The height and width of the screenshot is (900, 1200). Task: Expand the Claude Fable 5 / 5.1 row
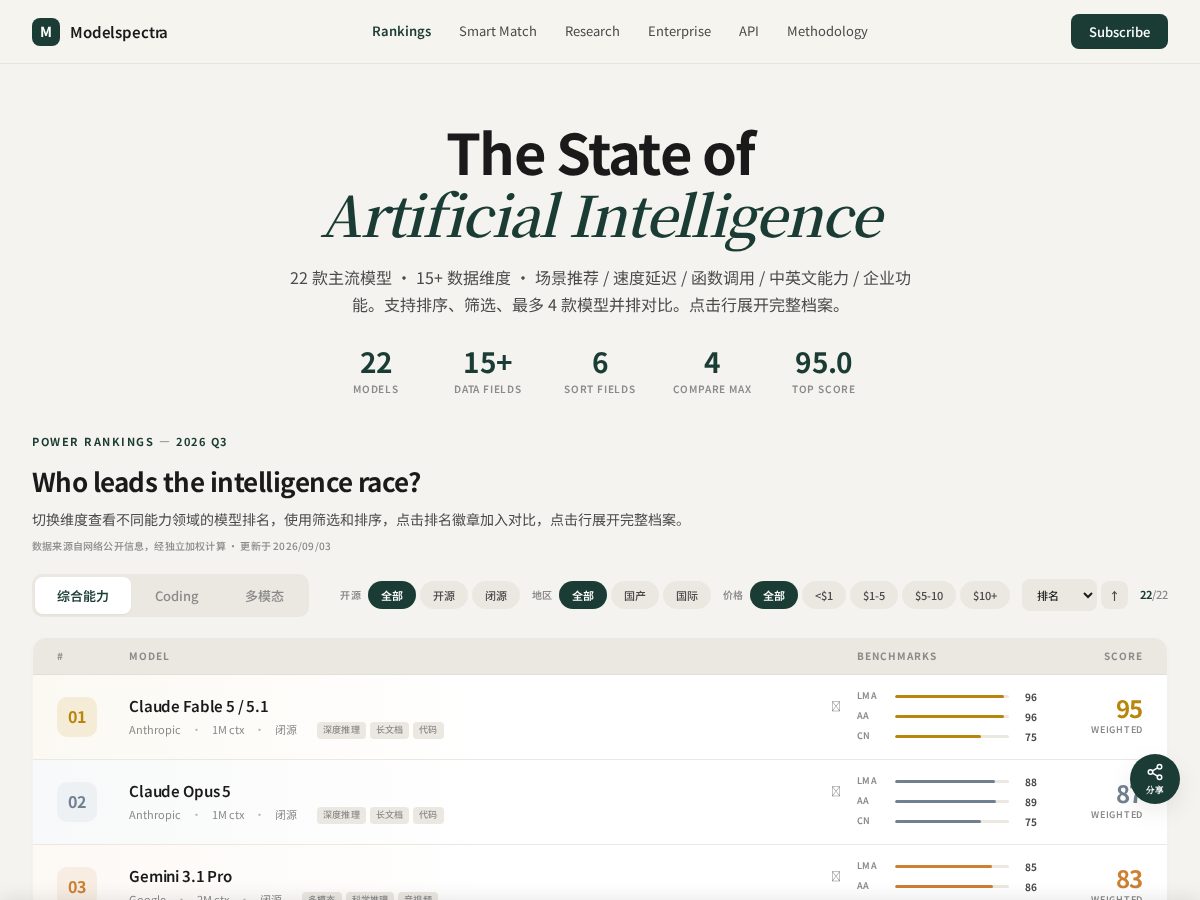pyautogui.click(x=600, y=717)
